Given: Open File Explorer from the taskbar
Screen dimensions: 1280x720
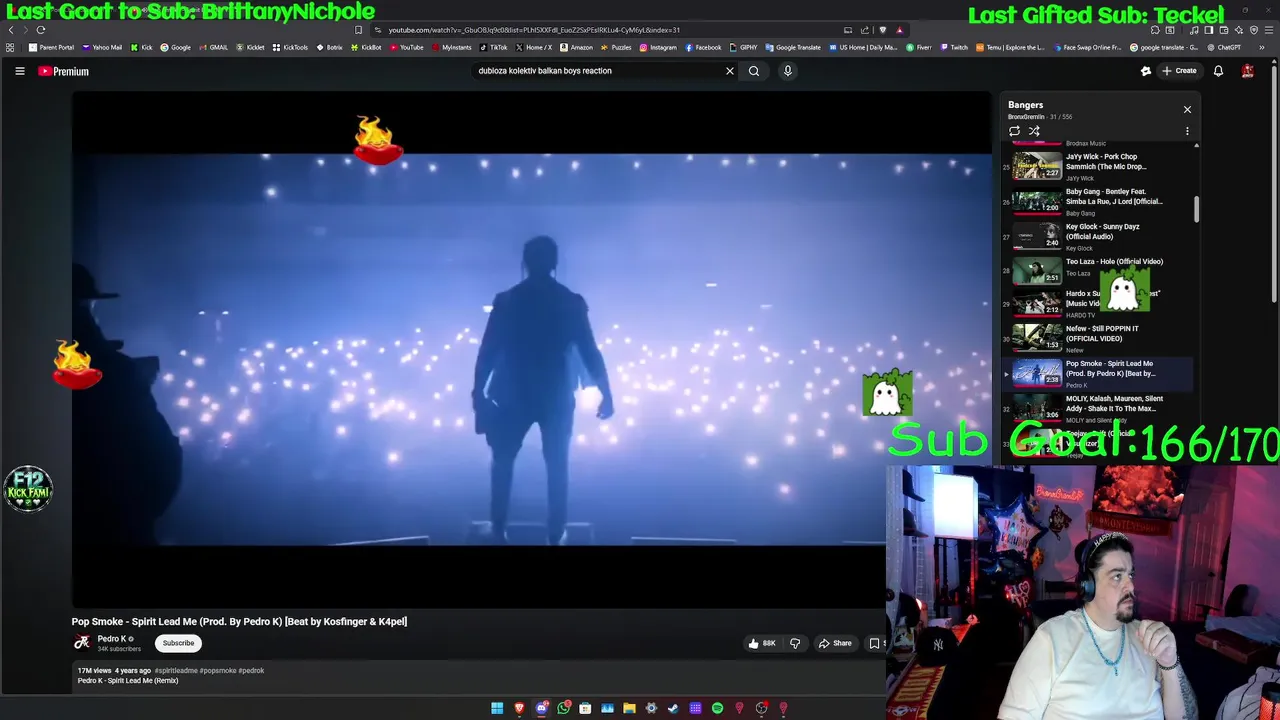Looking at the screenshot, I should [x=629, y=708].
